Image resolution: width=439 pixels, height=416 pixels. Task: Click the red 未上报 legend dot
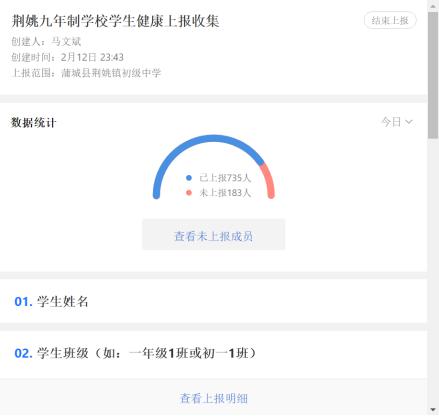(189, 193)
